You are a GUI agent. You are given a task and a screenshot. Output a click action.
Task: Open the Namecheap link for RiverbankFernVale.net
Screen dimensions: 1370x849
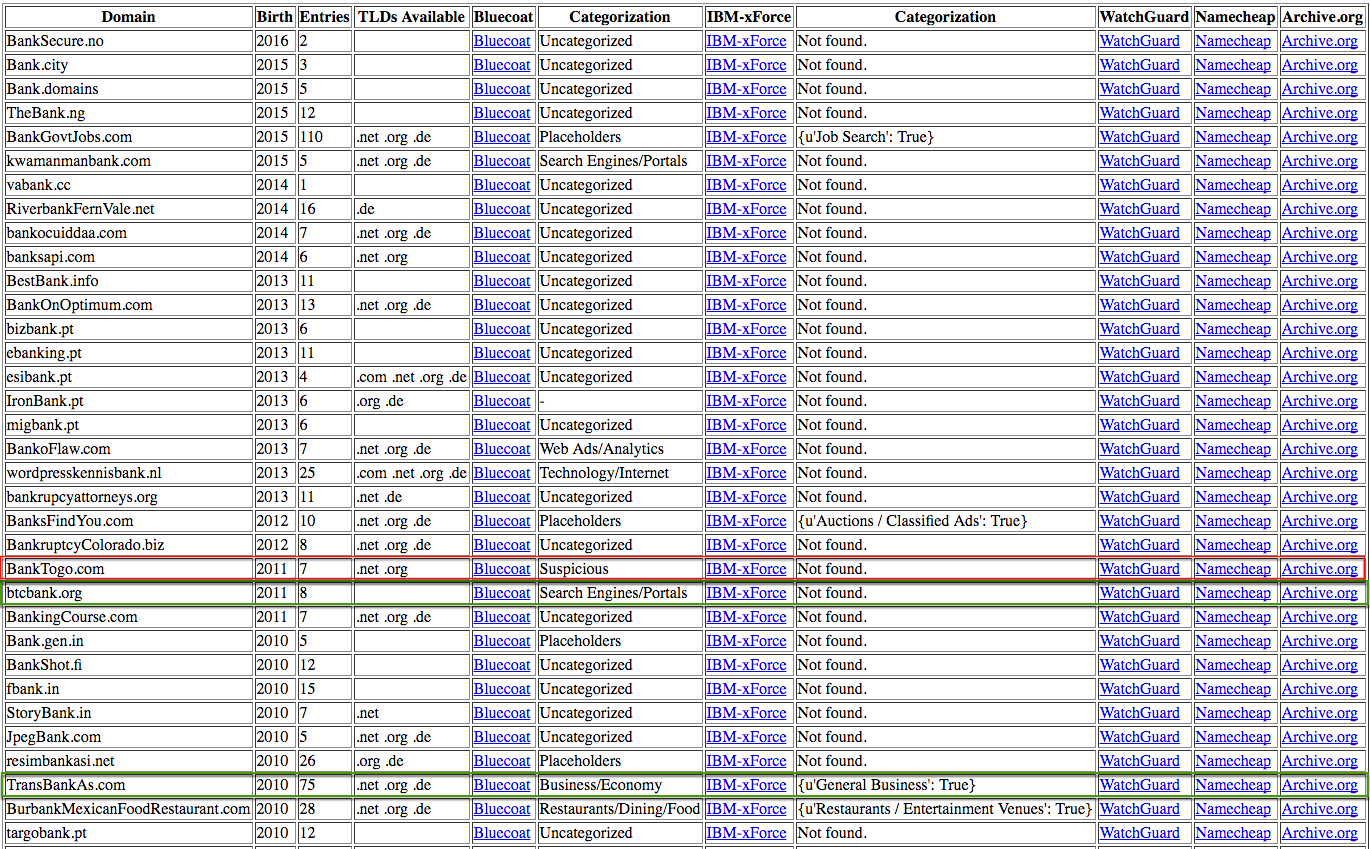(1233, 209)
